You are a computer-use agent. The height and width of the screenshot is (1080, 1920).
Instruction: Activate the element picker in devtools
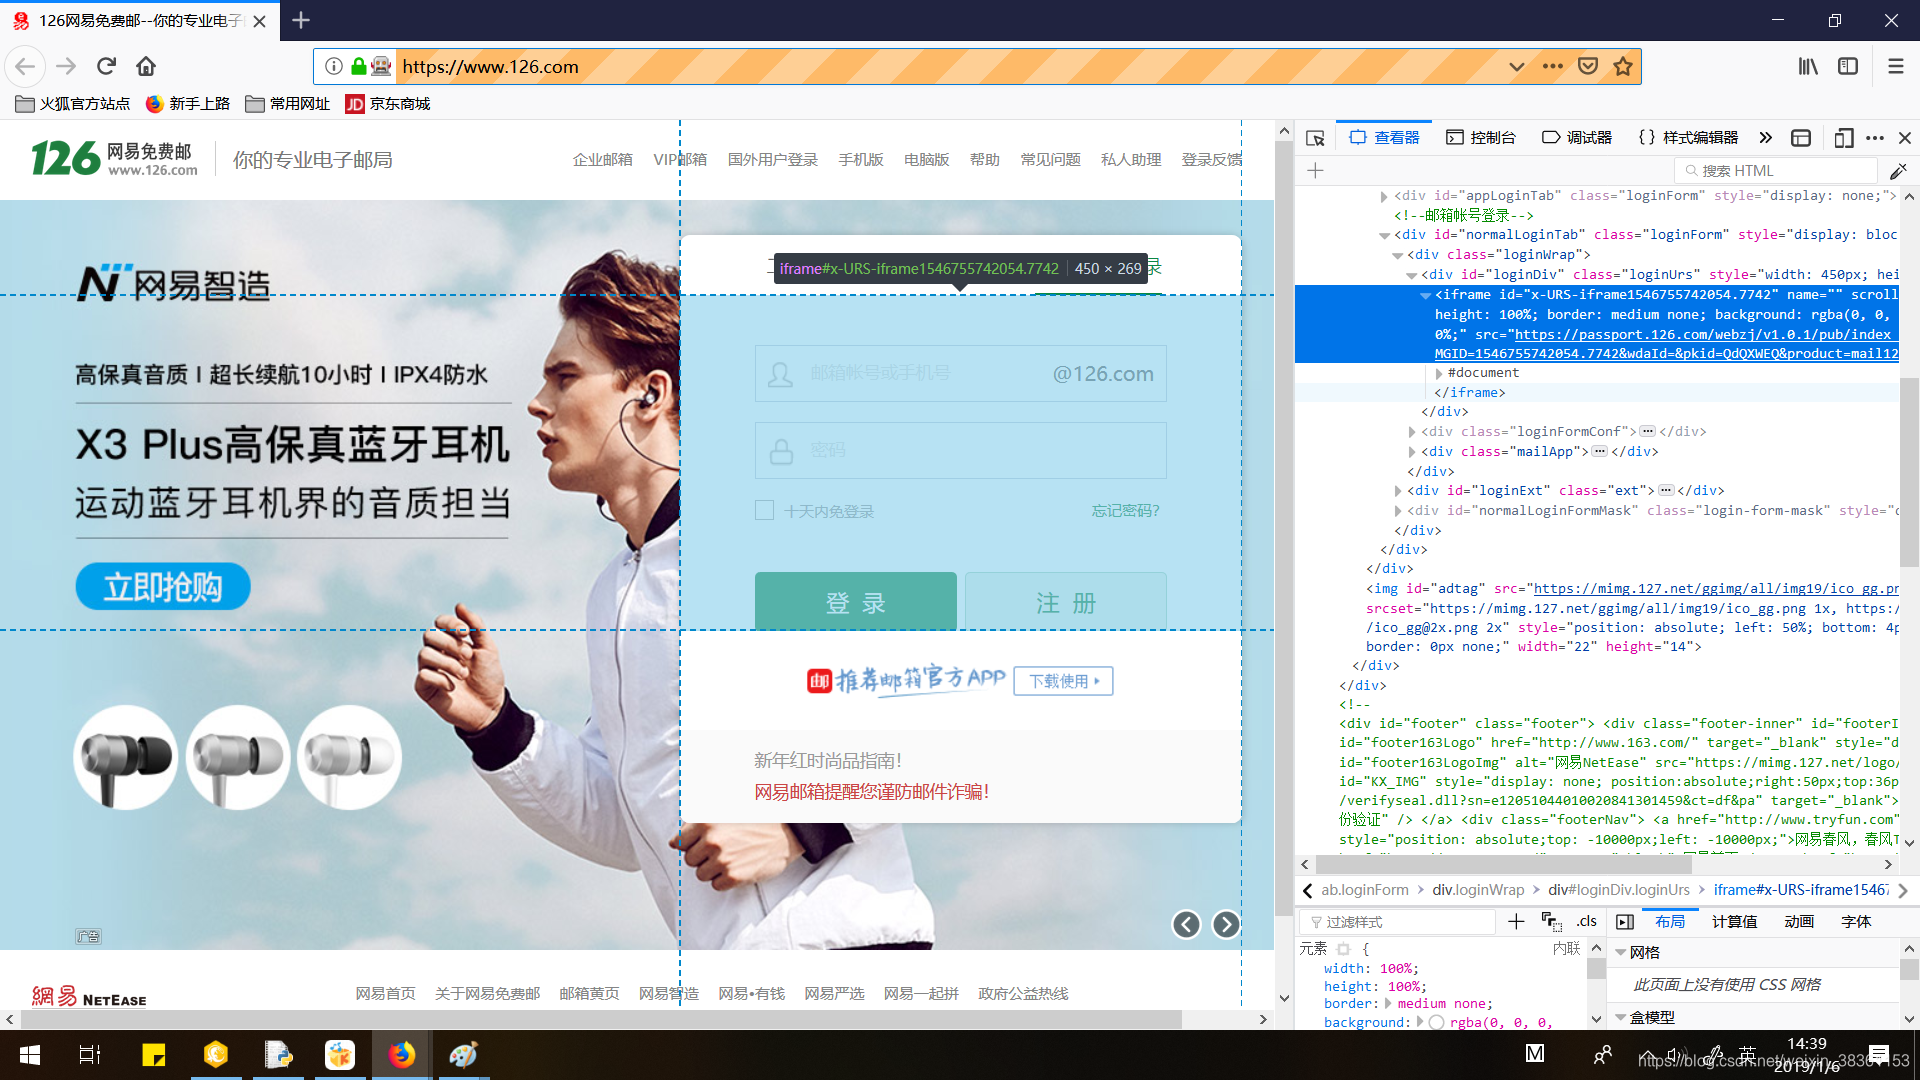click(x=1315, y=138)
